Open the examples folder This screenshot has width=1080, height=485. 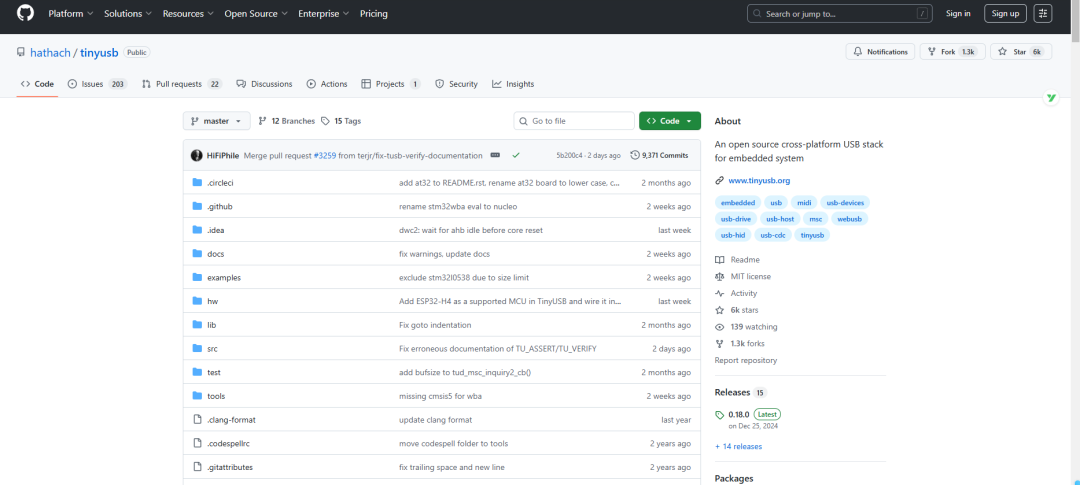(224, 278)
